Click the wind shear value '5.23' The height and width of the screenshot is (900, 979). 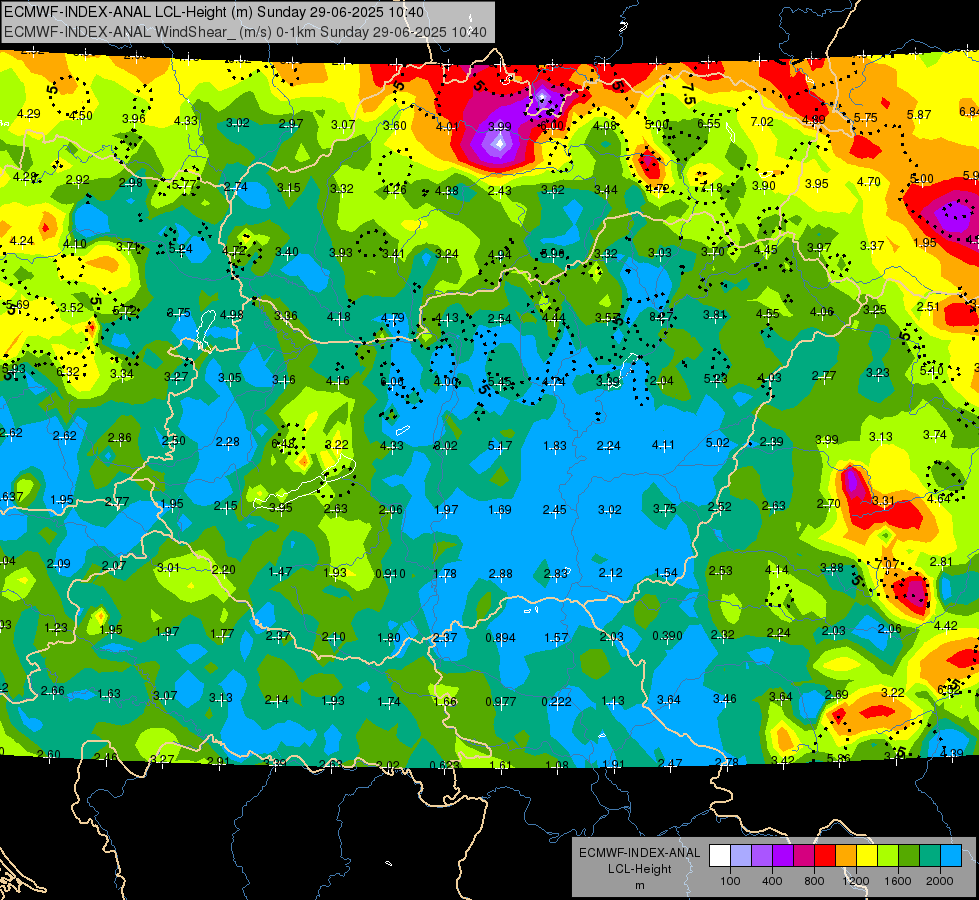click(716, 378)
